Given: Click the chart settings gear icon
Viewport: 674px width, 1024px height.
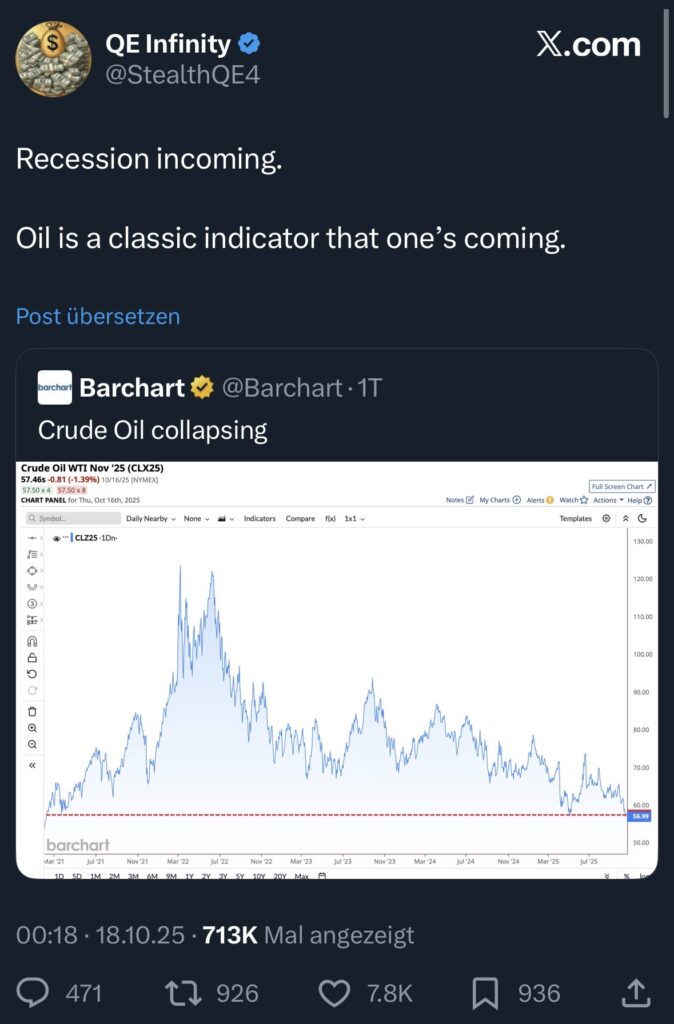Looking at the screenshot, I should pyautogui.click(x=606, y=519).
